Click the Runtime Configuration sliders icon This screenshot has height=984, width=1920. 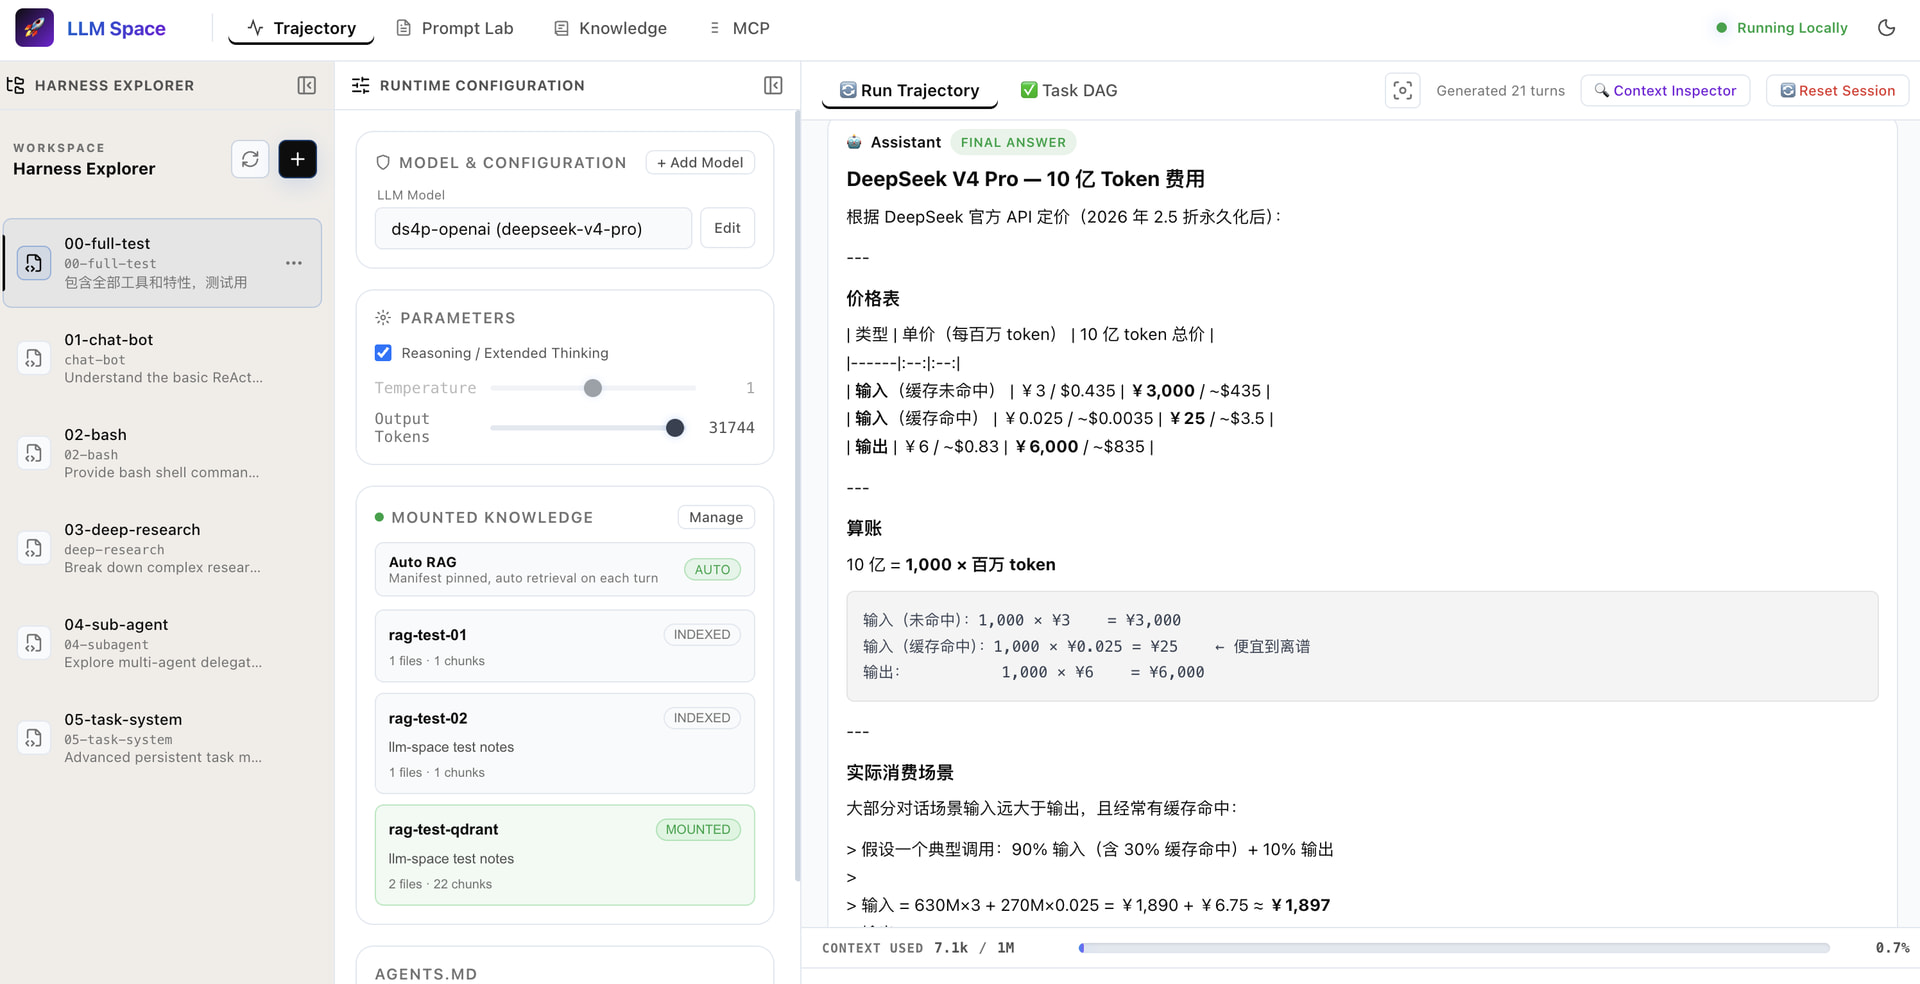tap(361, 86)
